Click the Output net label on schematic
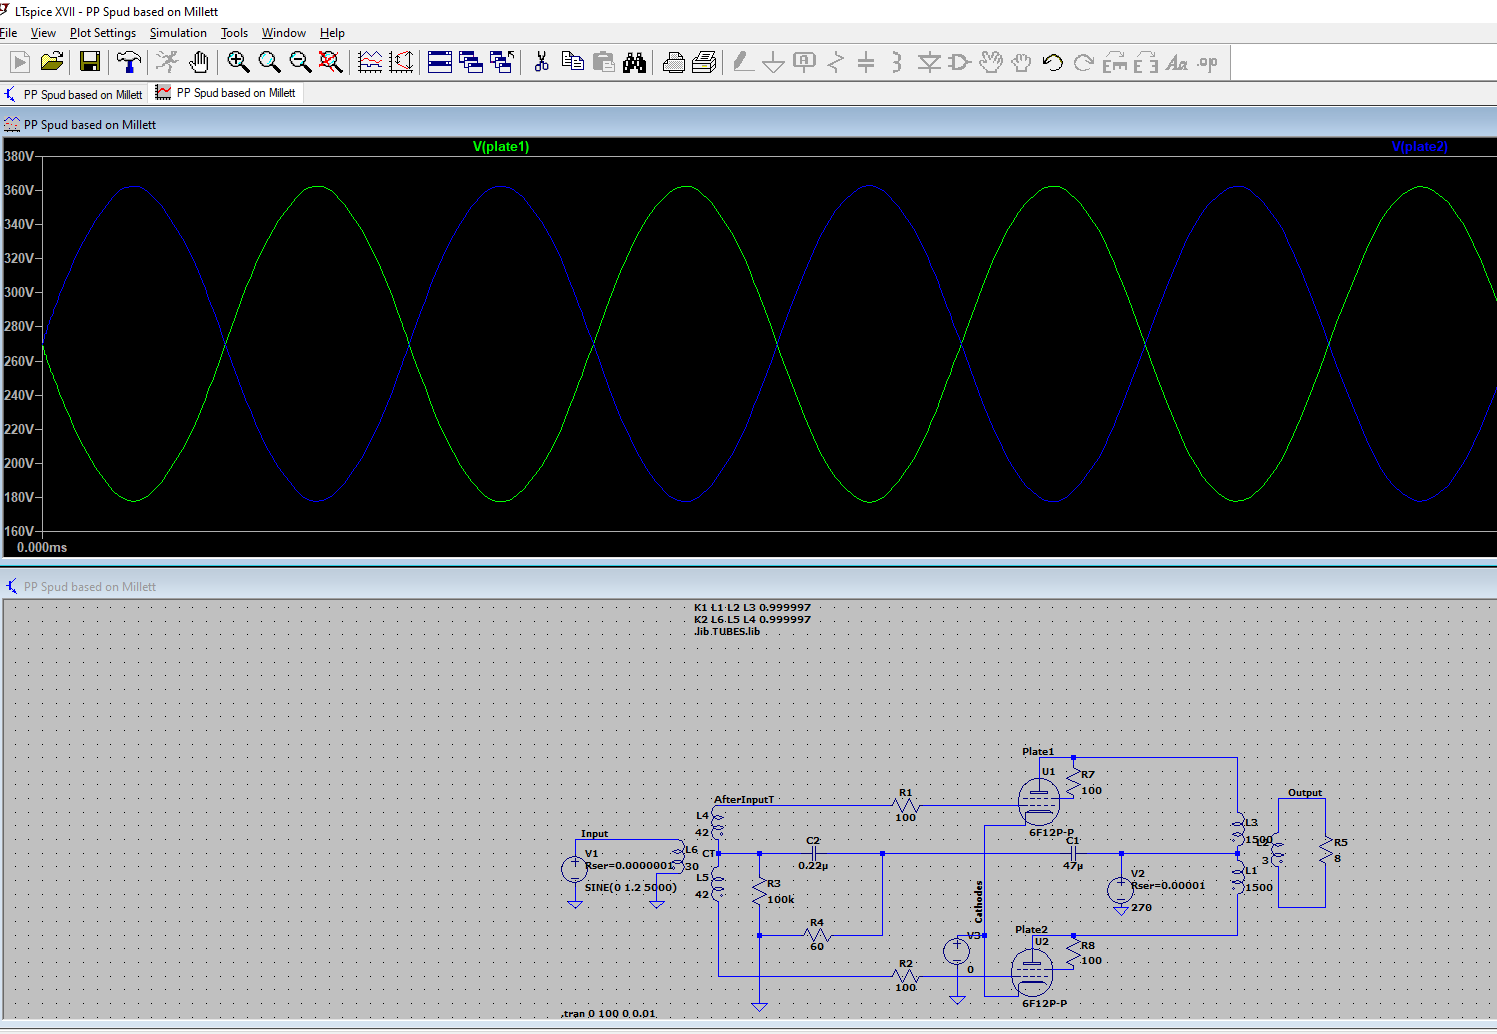The width and height of the screenshot is (1497, 1034). [1305, 793]
